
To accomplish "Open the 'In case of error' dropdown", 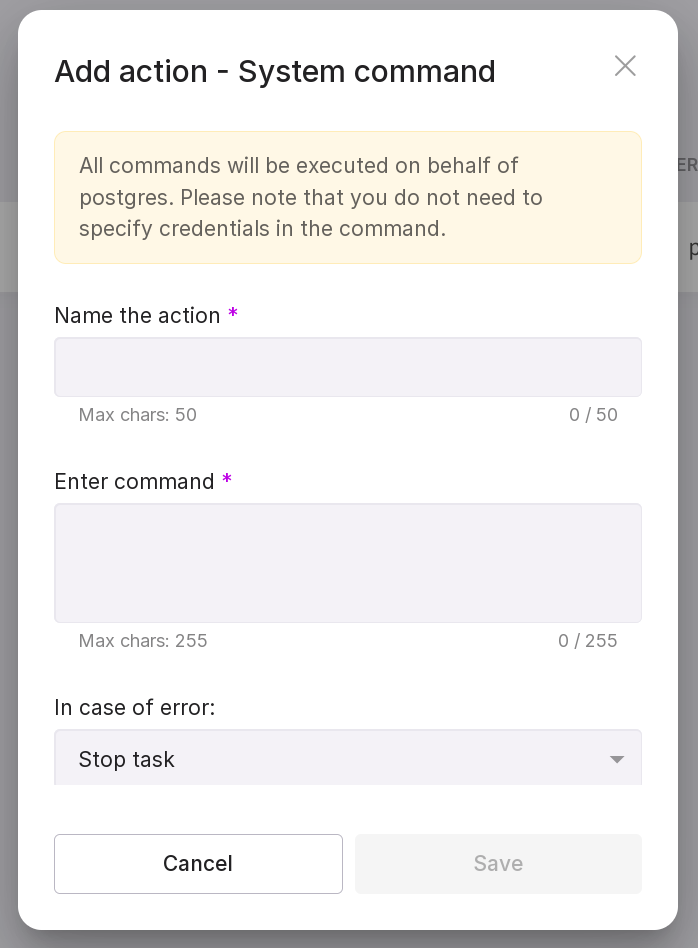I will [x=347, y=758].
